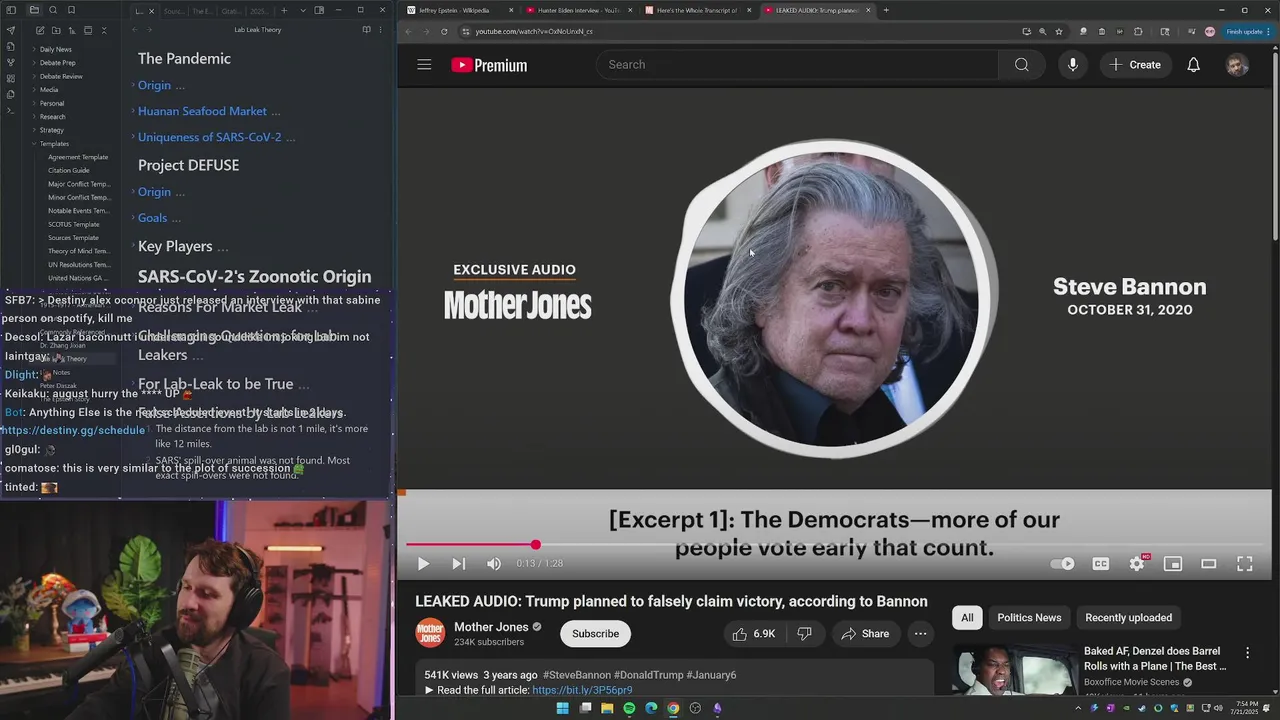1280x720 pixels.
Task: Unfold the Uniqueness of SARS-CoV-2 heading
Action: (133, 137)
